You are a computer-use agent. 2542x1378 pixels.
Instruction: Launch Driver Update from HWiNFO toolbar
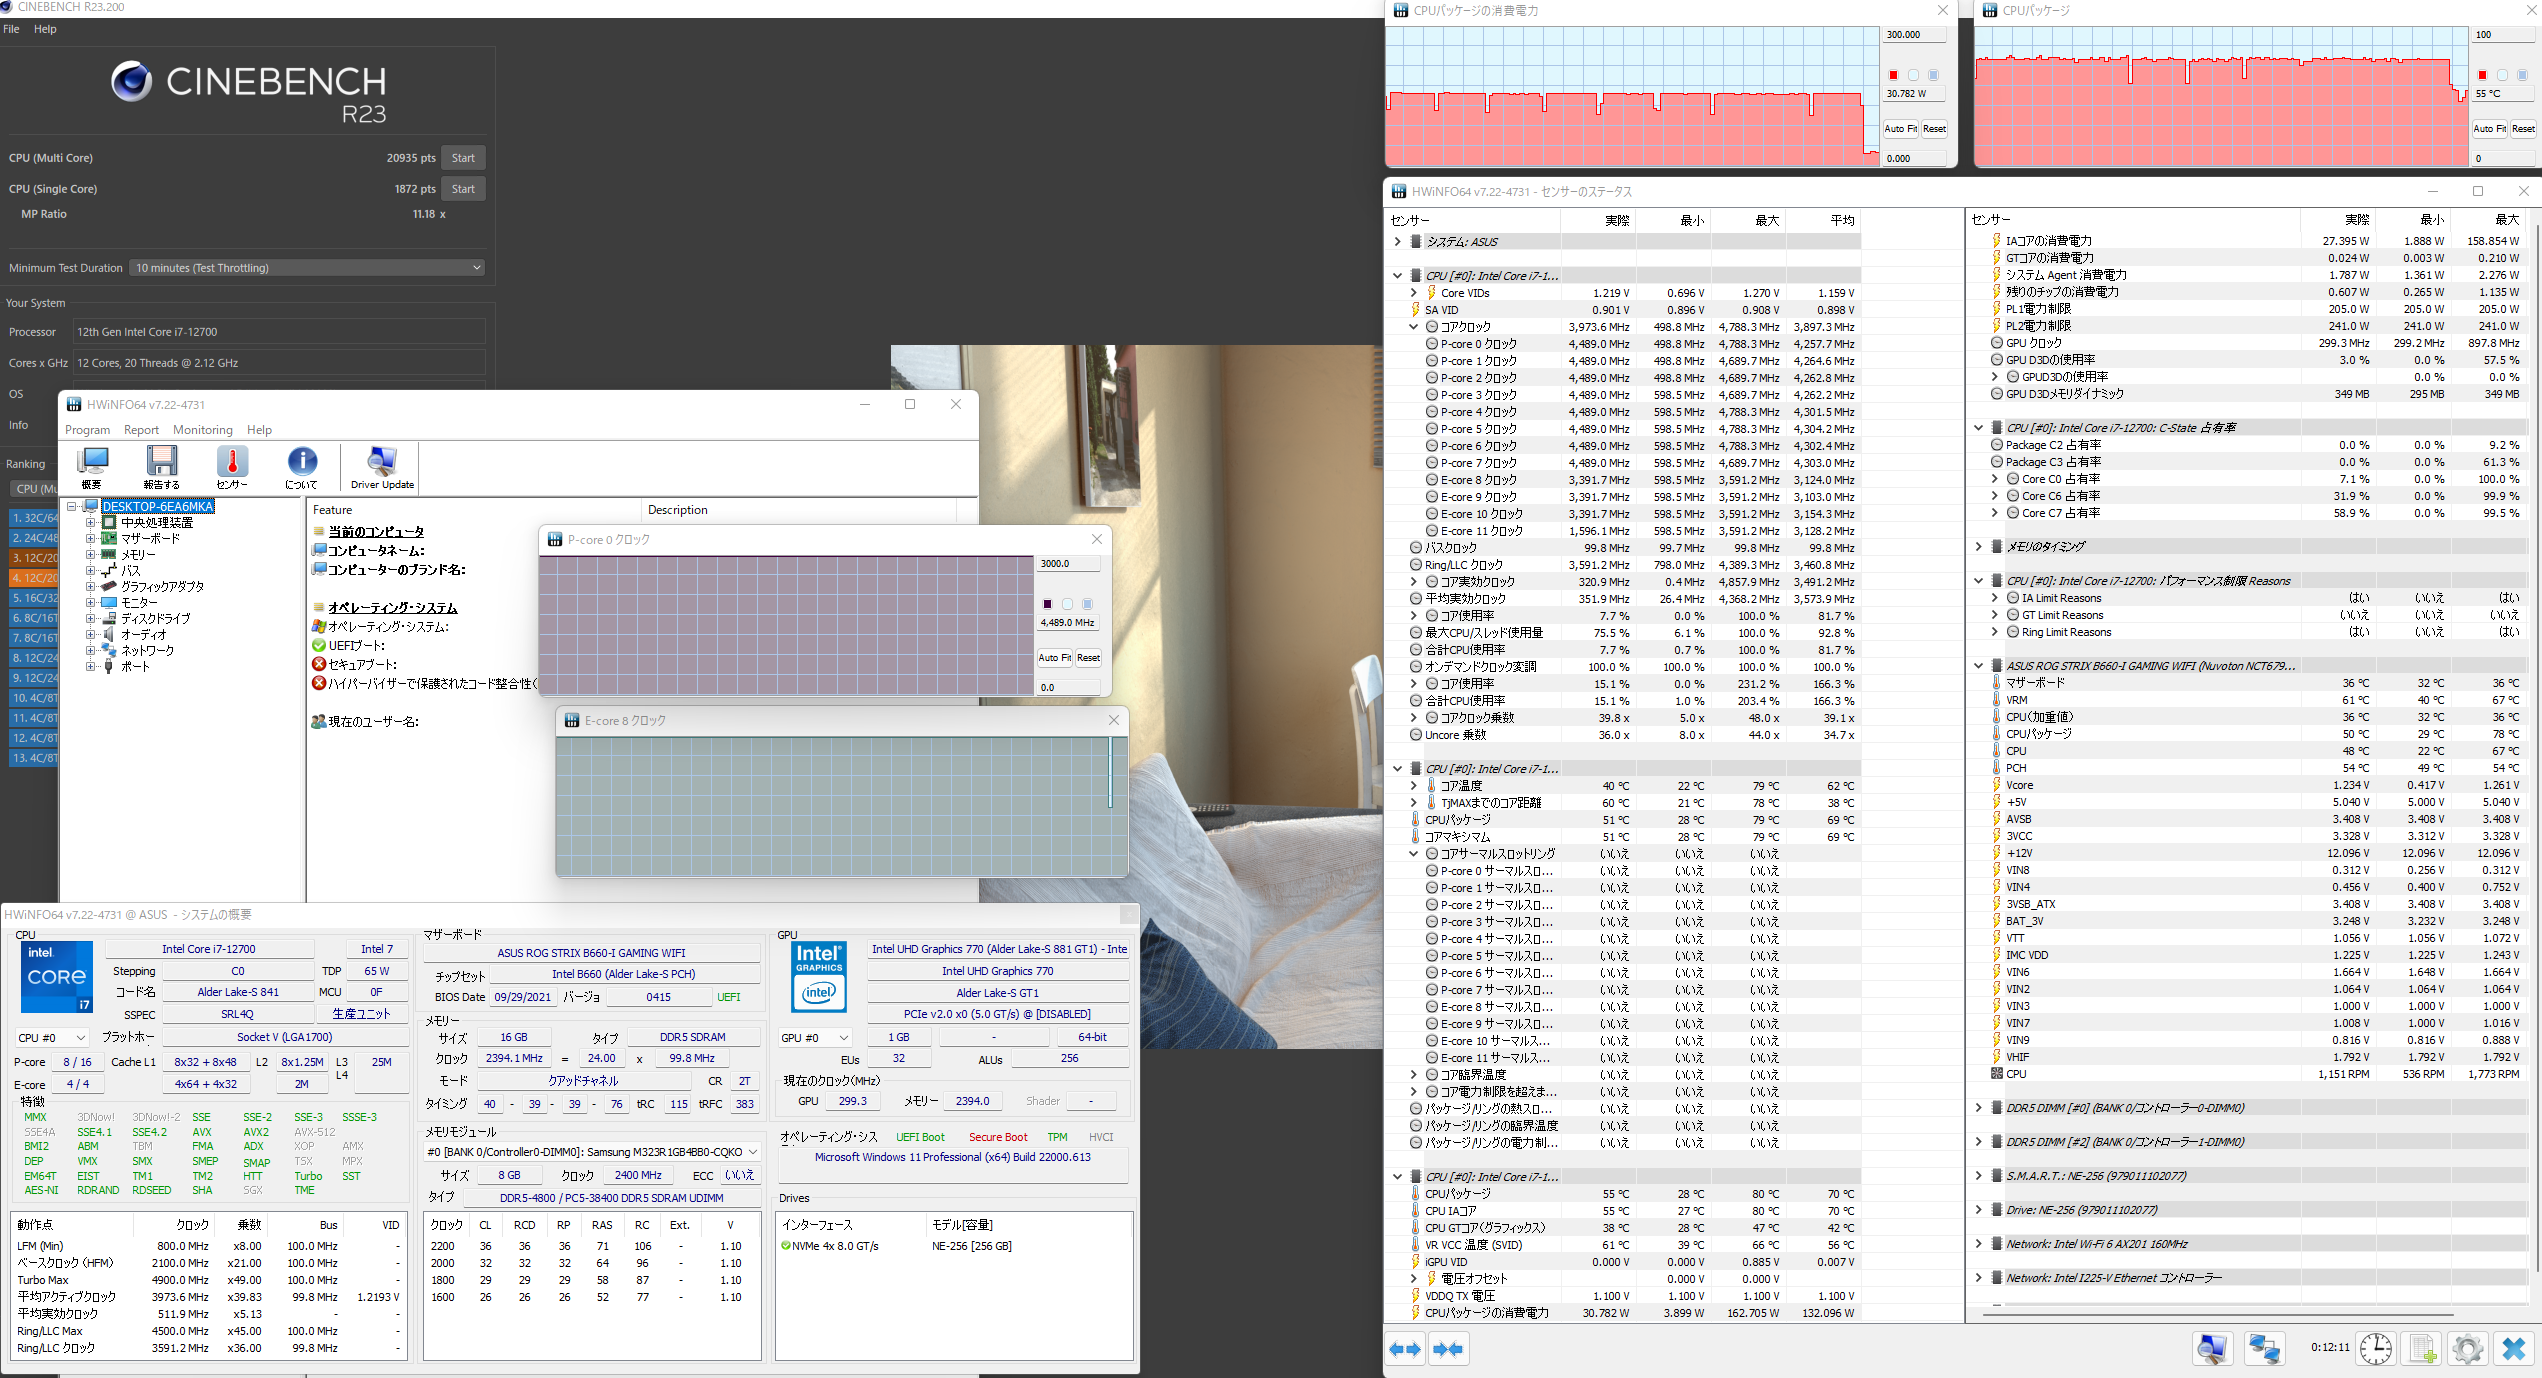pyautogui.click(x=382, y=467)
